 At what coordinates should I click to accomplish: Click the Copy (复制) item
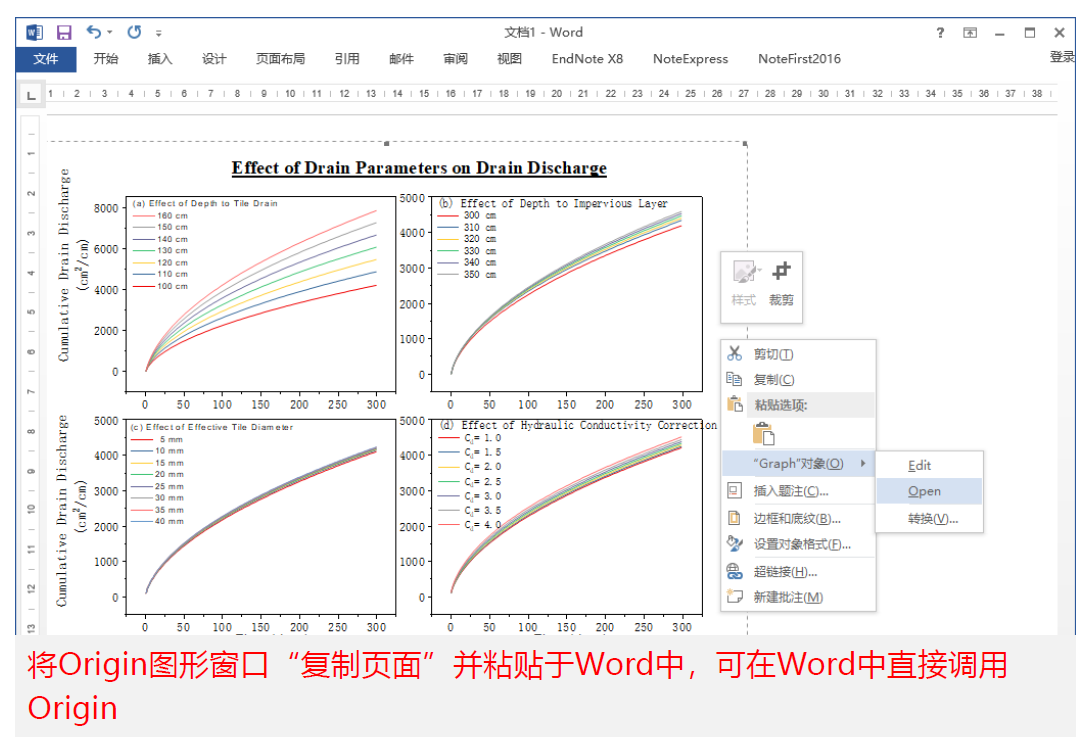pos(773,380)
